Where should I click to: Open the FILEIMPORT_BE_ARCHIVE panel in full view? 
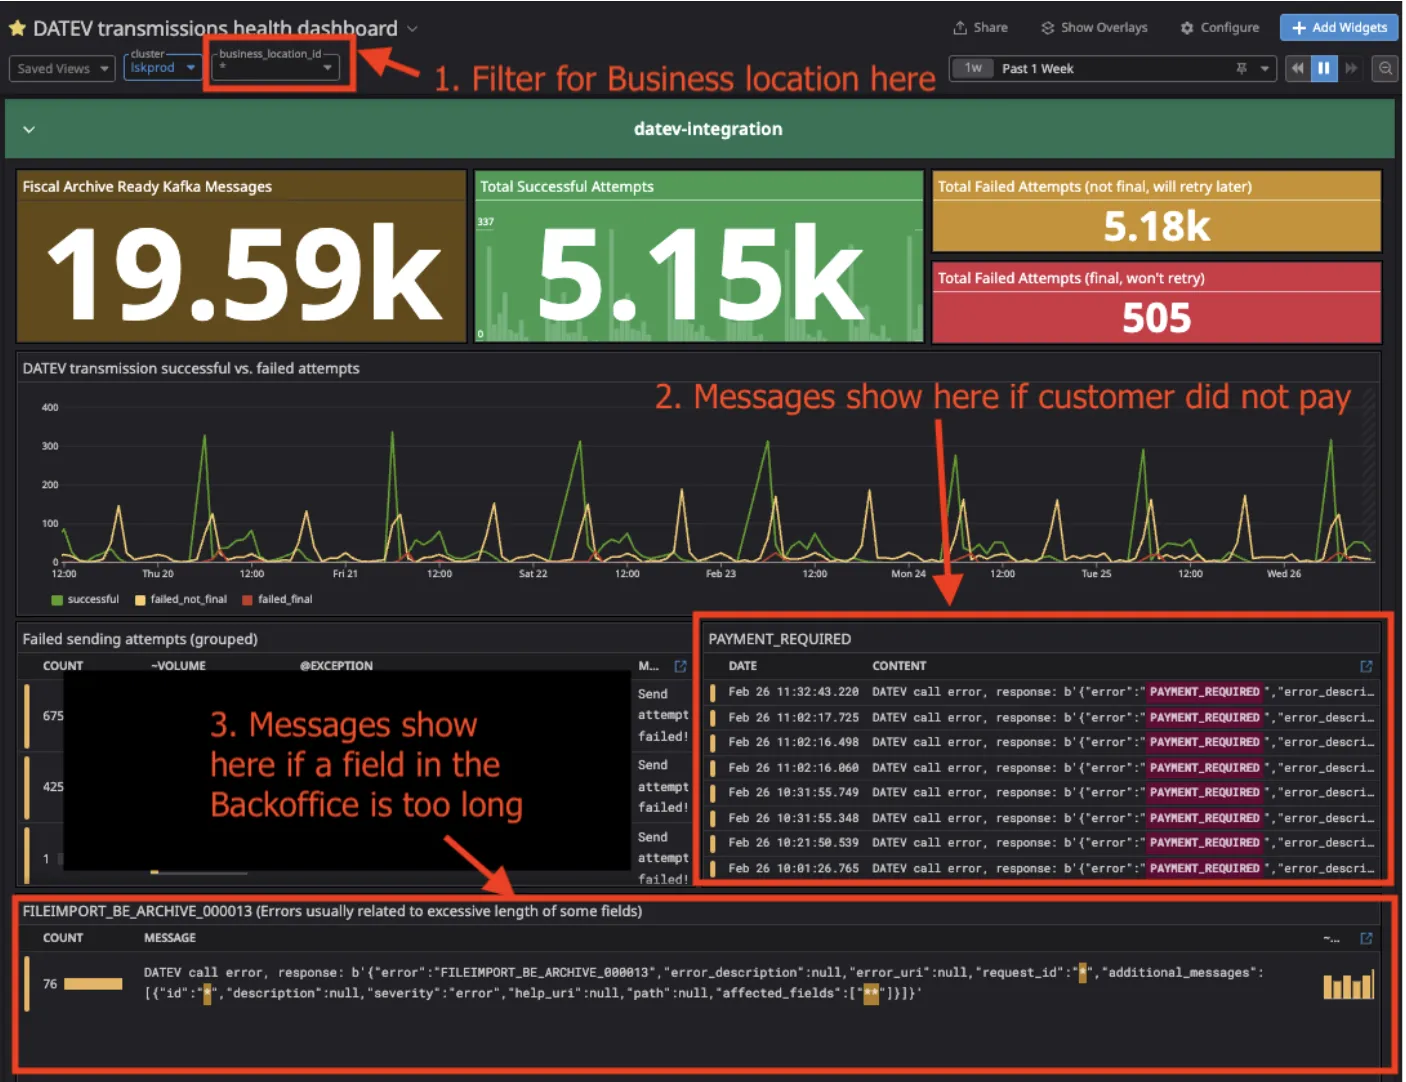coord(1366,938)
